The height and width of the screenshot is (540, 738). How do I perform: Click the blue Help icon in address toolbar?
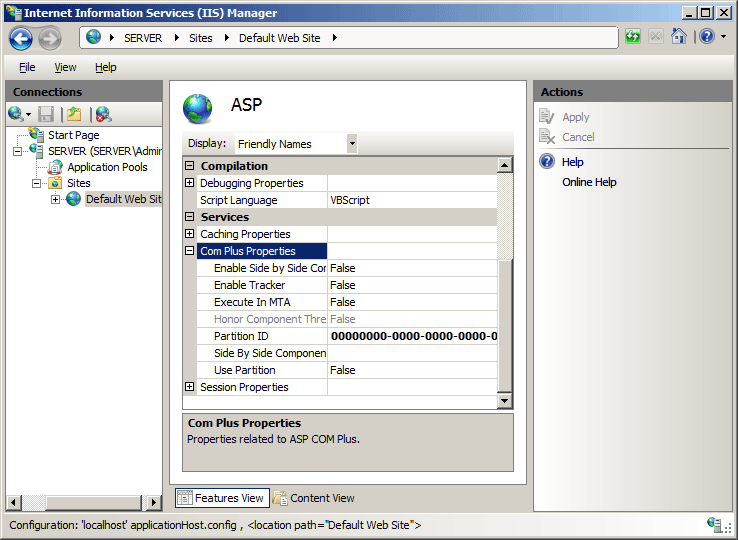pyautogui.click(x=707, y=37)
